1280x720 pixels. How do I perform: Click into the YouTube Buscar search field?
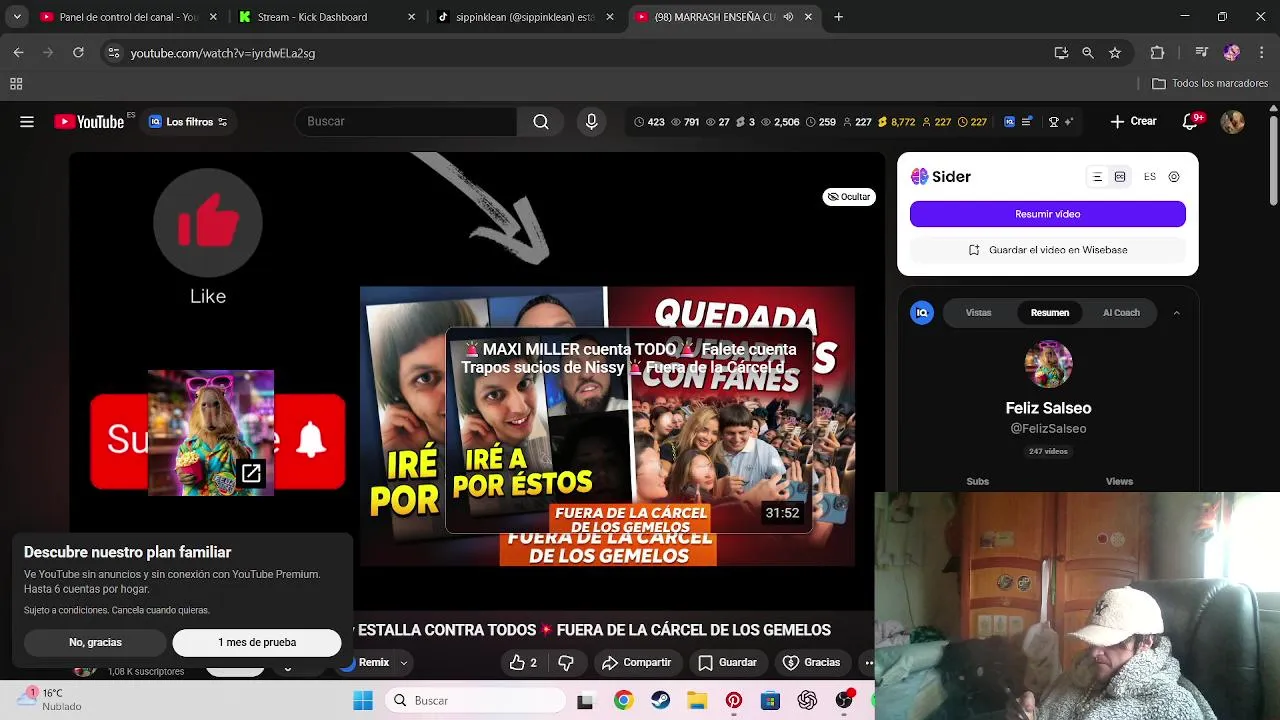click(x=406, y=121)
